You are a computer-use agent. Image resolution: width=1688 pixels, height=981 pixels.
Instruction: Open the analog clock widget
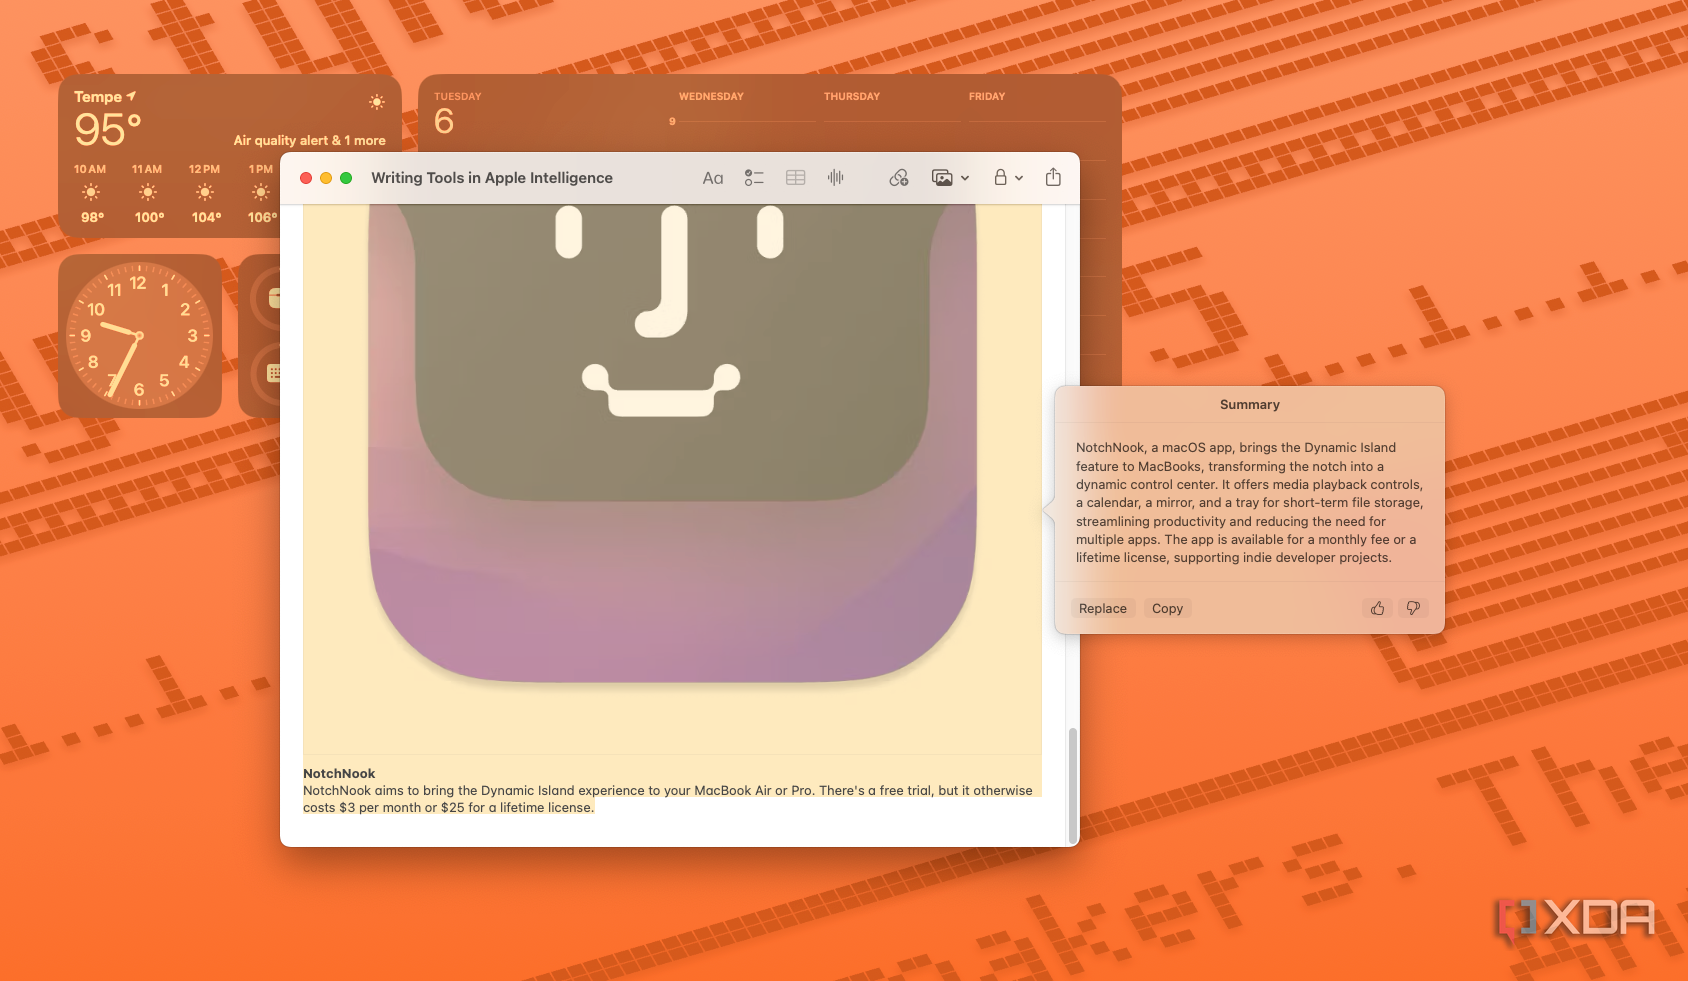[x=139, y=336]
